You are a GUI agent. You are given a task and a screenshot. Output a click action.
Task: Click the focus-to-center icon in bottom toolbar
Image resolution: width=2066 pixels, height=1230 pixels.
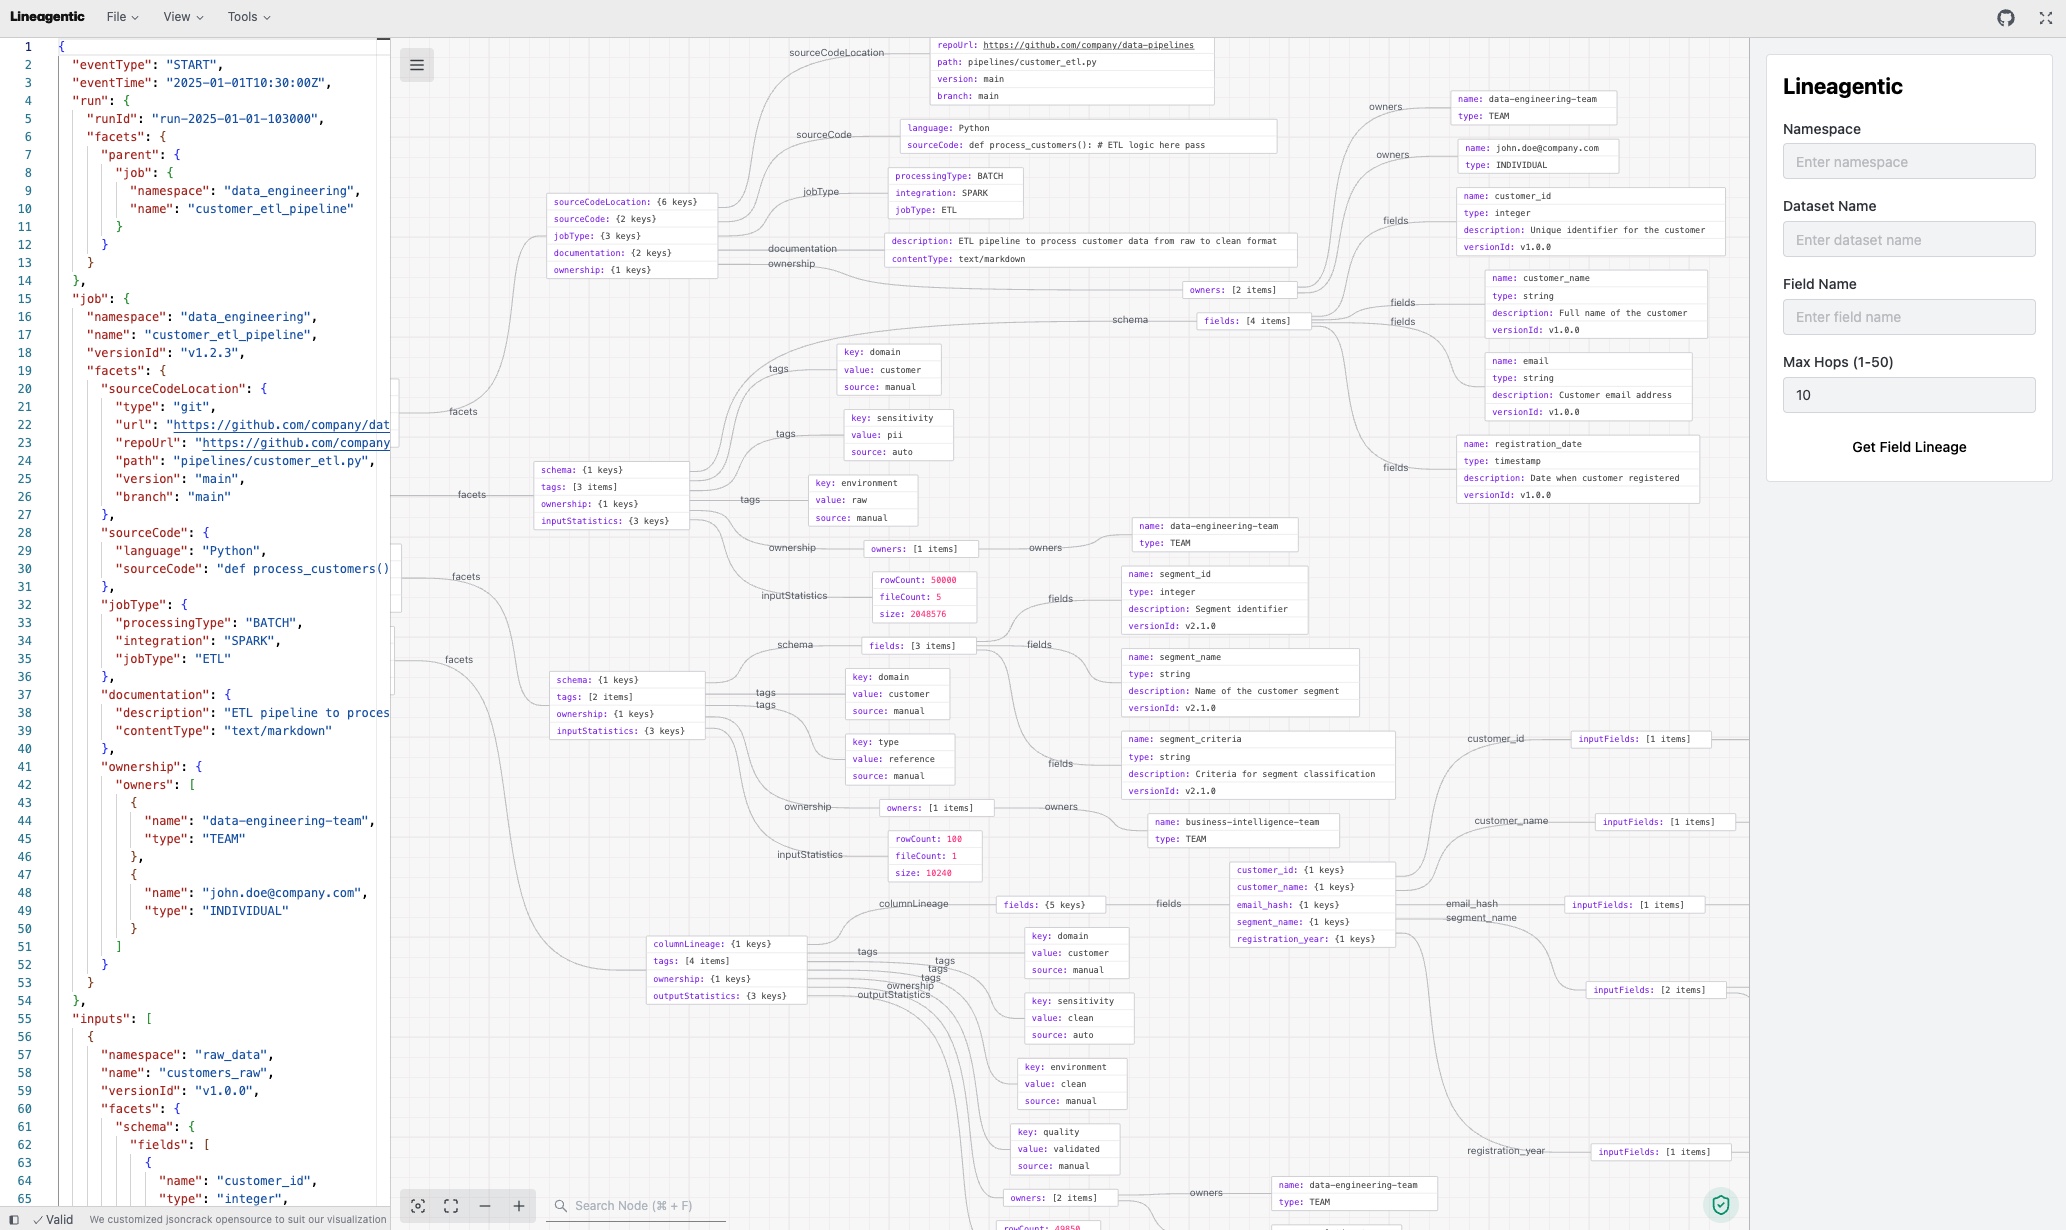coord(419,1205)
